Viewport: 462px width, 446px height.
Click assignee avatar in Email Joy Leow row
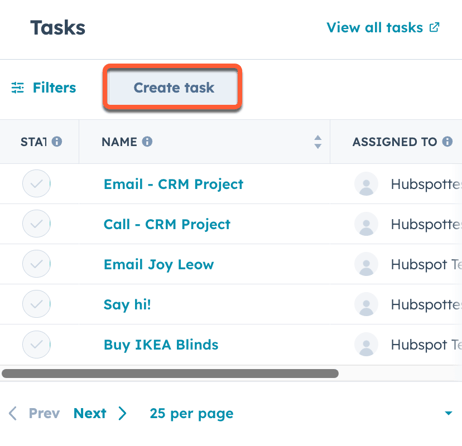[x=366, y=264]
